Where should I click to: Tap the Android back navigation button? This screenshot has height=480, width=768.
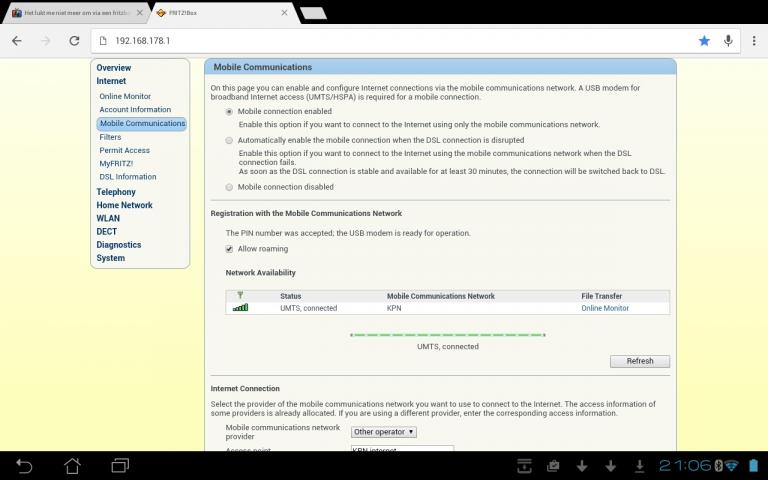[x=24, y=466]
